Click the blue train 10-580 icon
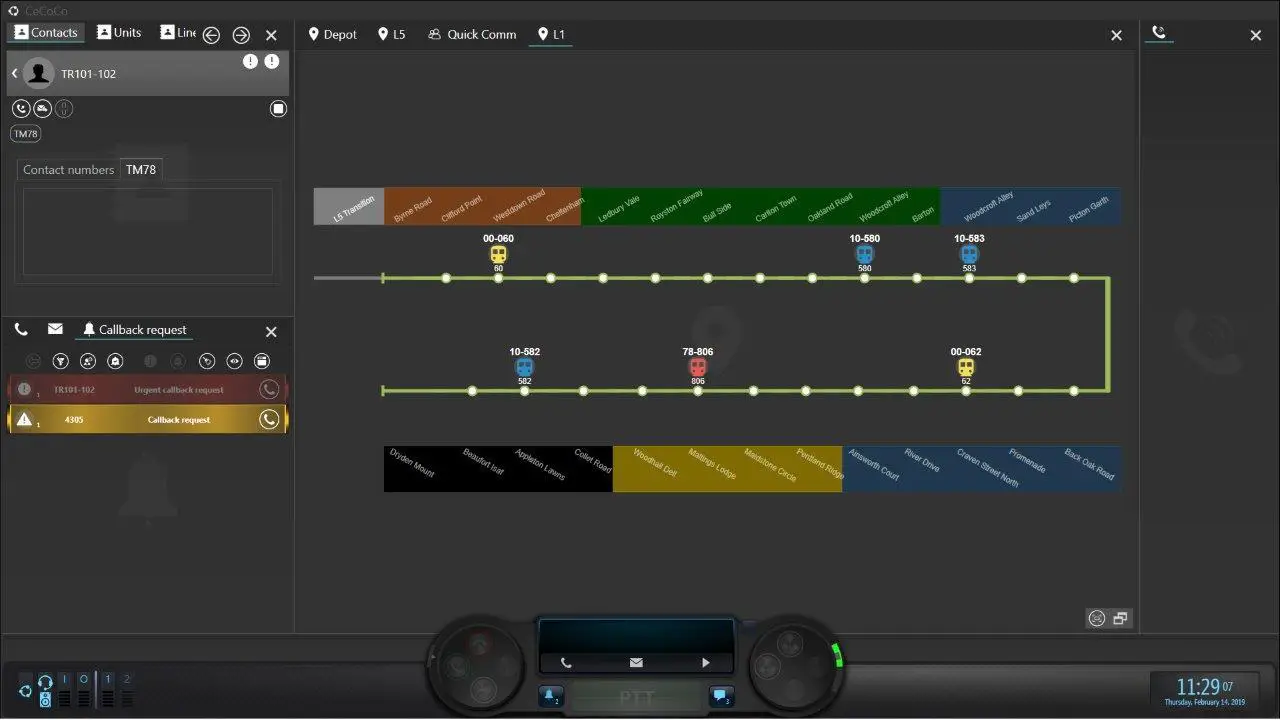1280x720 pixels. point(864,255)
